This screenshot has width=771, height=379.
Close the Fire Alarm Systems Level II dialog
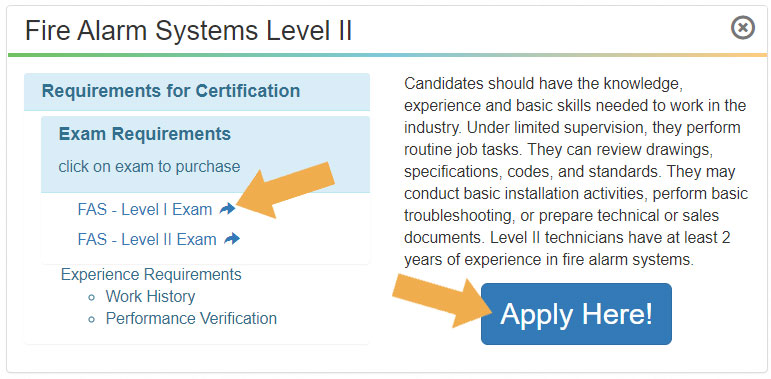point(742,28)
